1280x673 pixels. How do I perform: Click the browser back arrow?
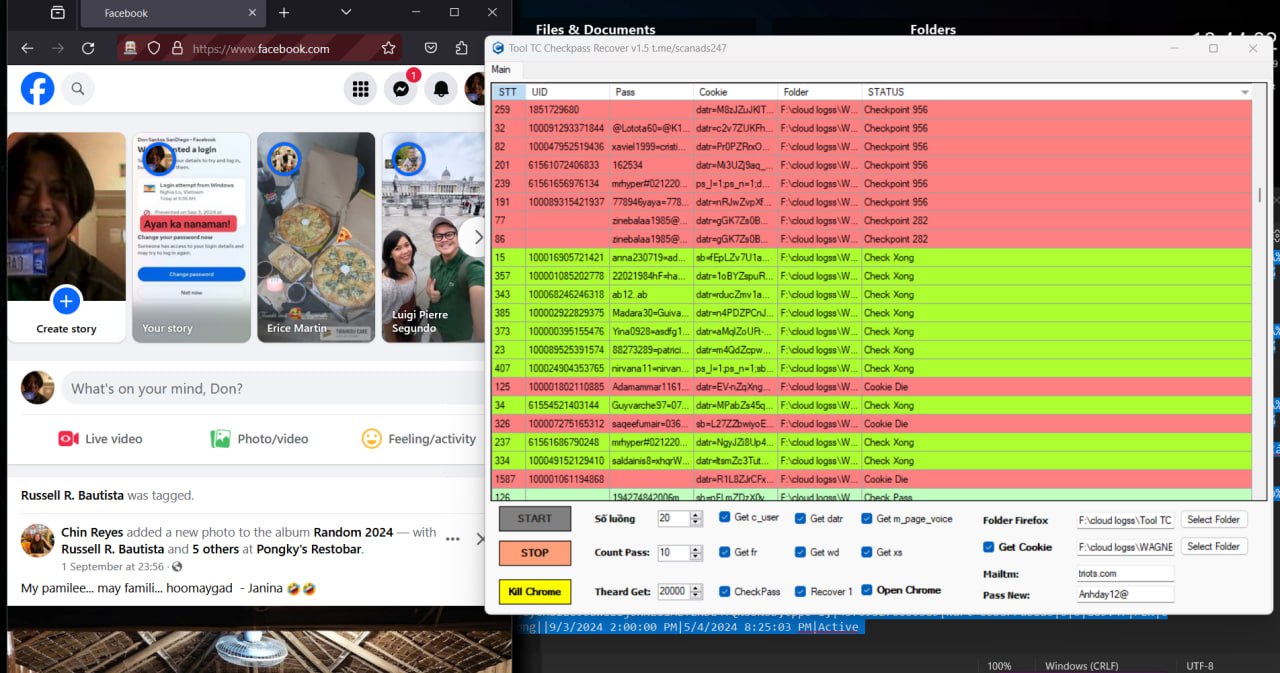[27, 48]
